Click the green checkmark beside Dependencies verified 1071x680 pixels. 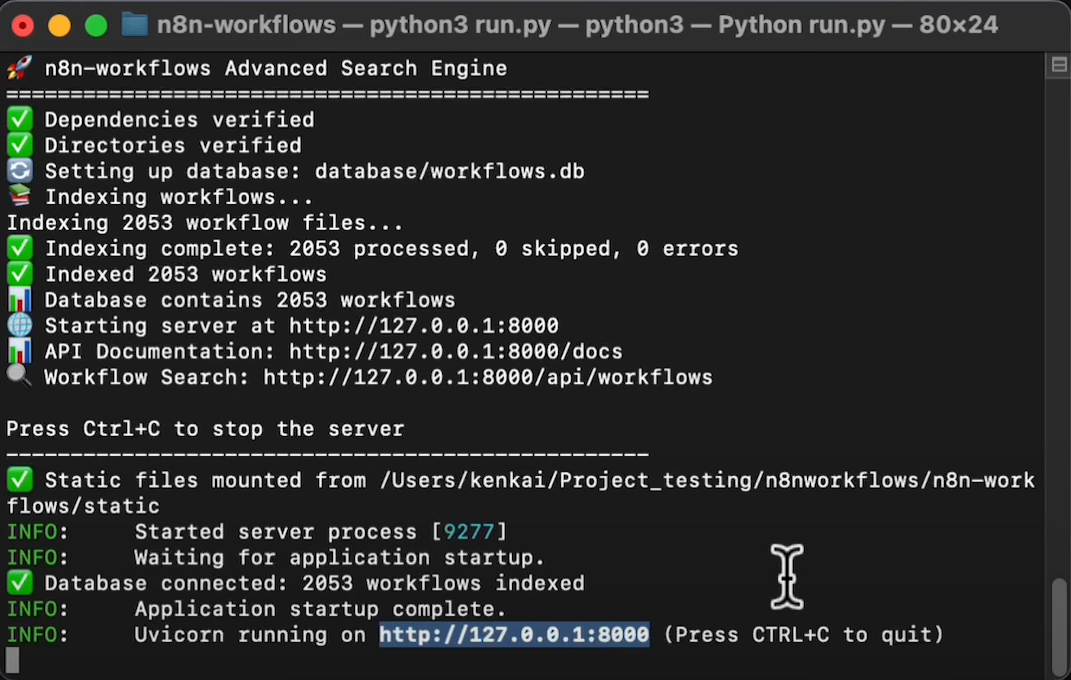click(x=20, y=119)
